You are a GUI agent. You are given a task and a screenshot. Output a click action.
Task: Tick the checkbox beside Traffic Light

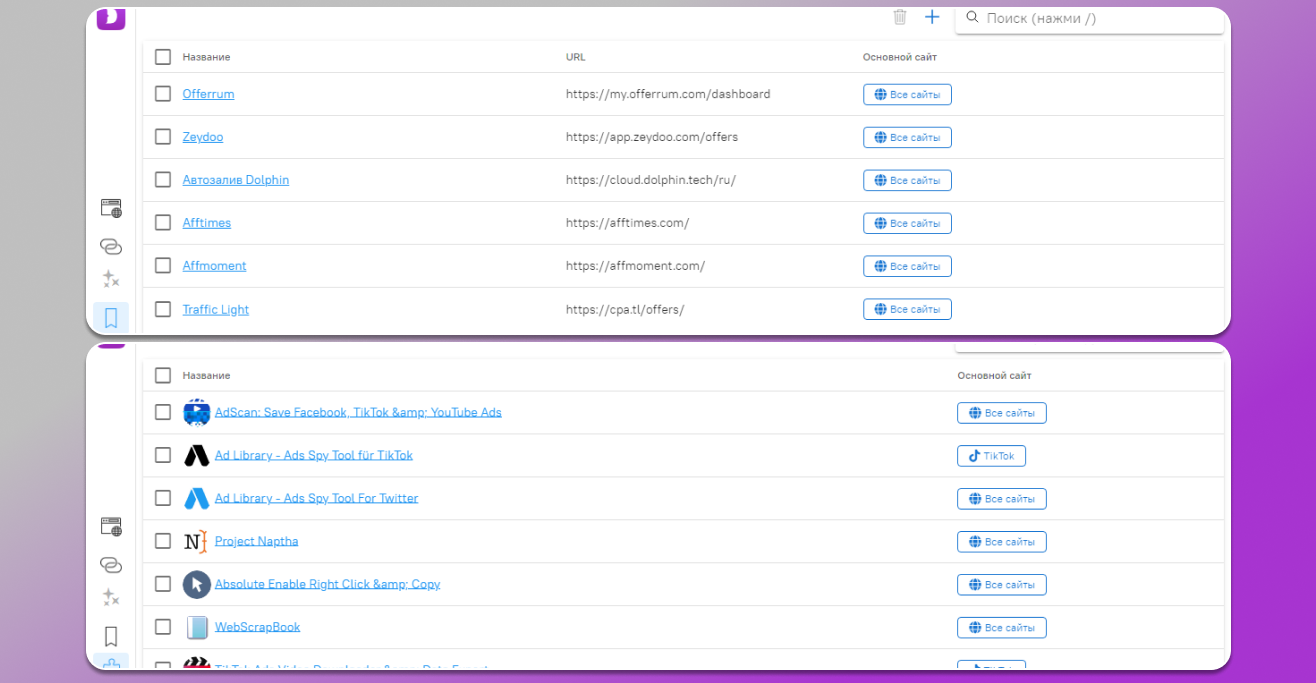click(x=163, y=309)
